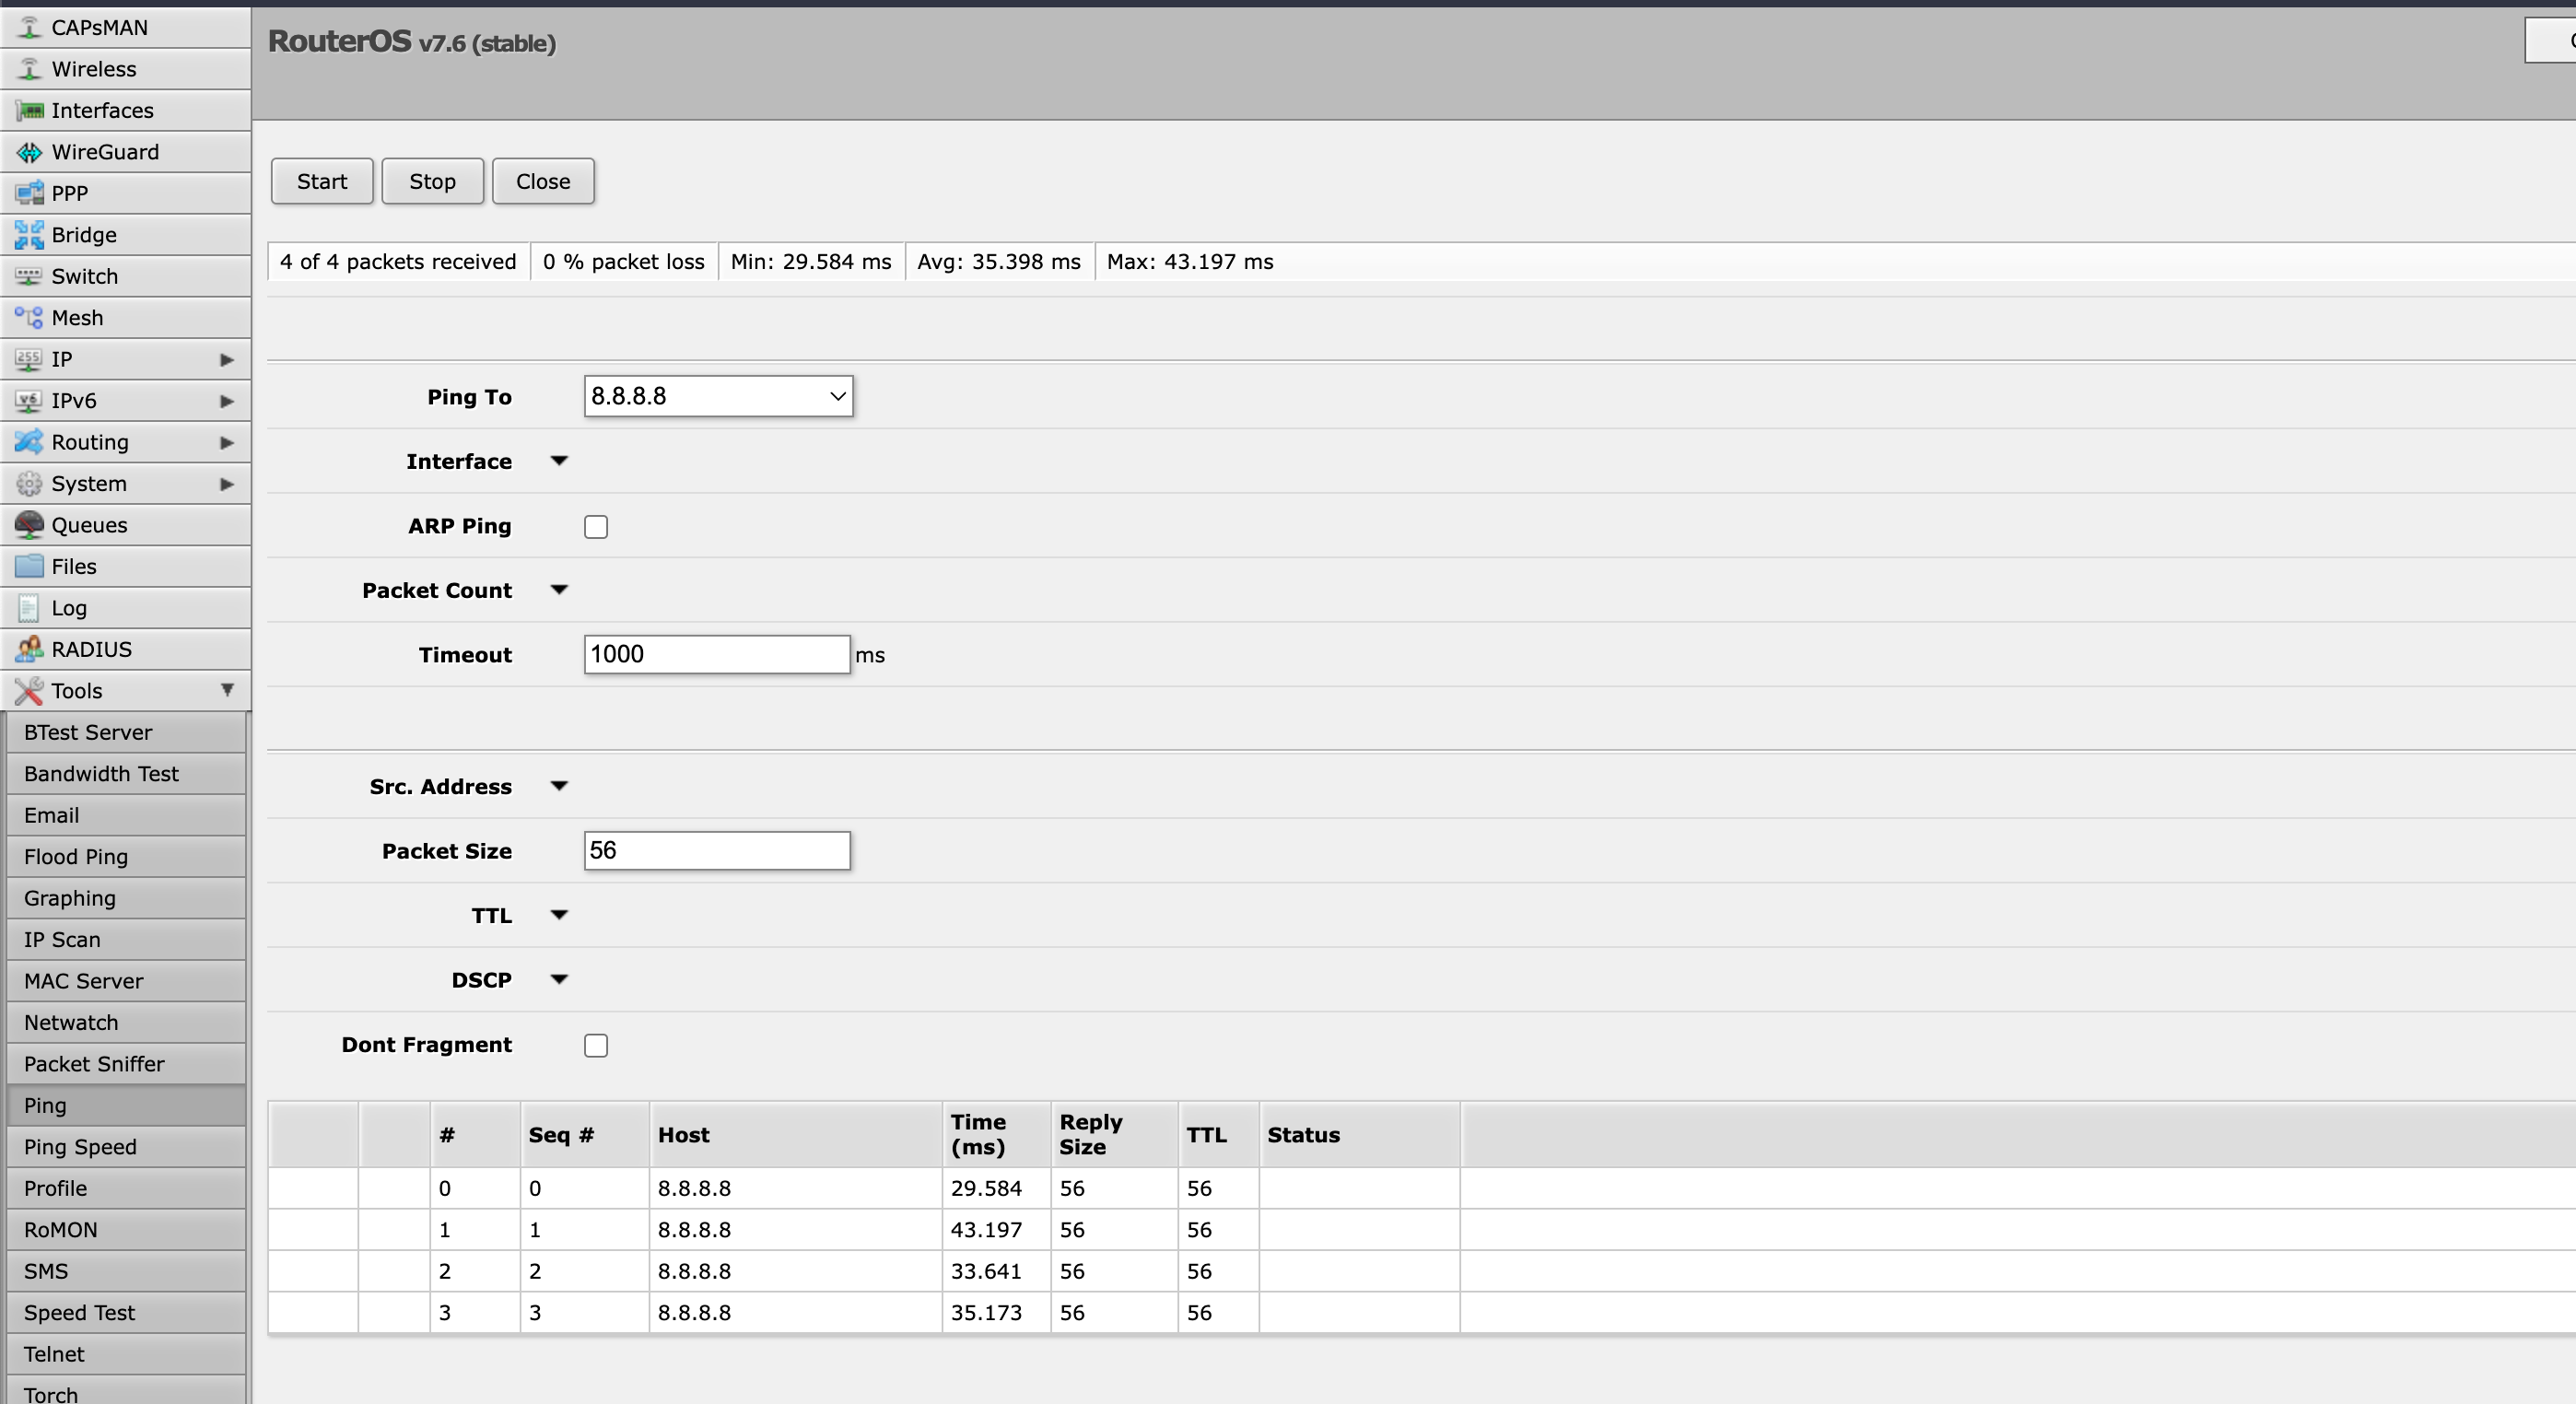Sort table by Seq # column
The image size is (2576, 1404).
[x=584, y=1135]
